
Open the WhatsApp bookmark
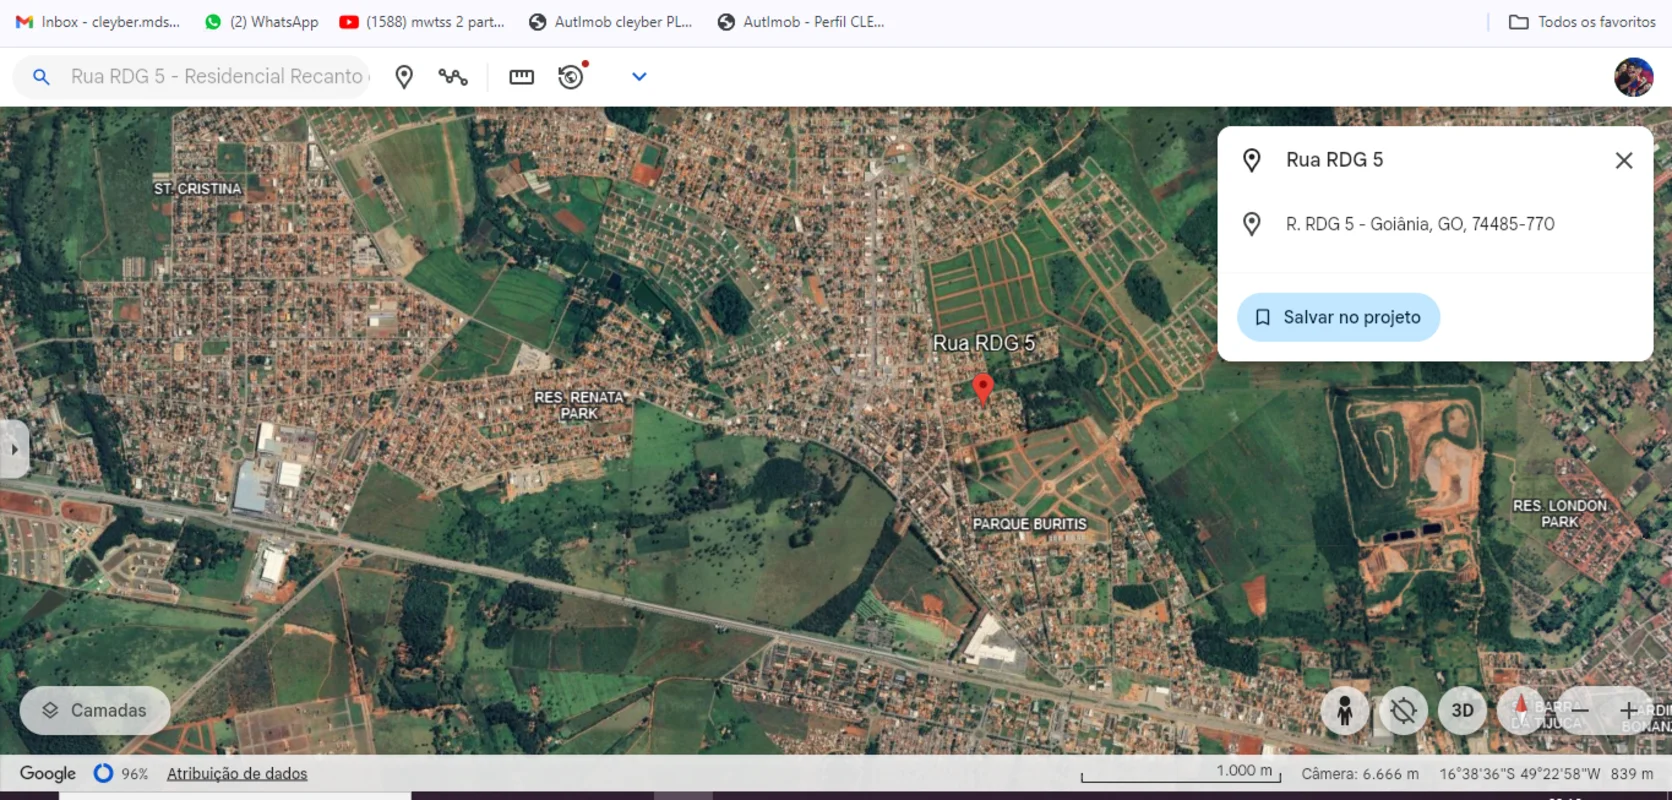pos(261,22)
